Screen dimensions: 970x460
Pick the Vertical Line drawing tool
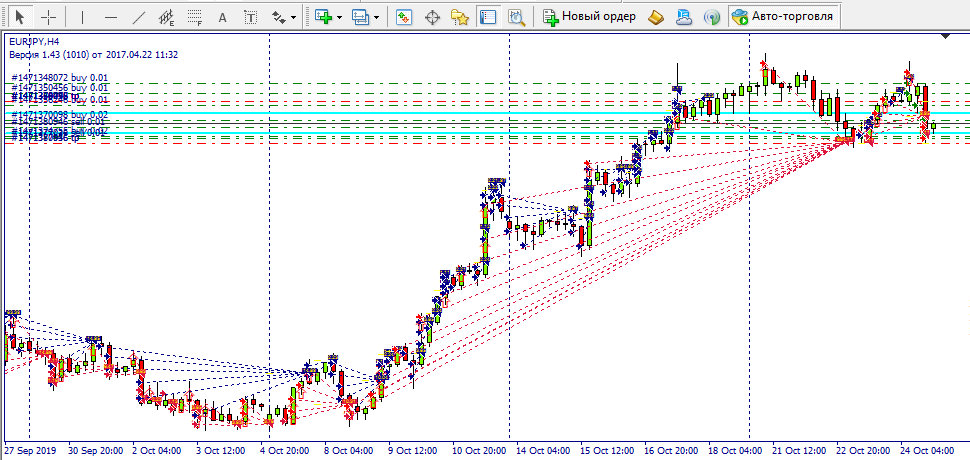(x=82, y=17)
